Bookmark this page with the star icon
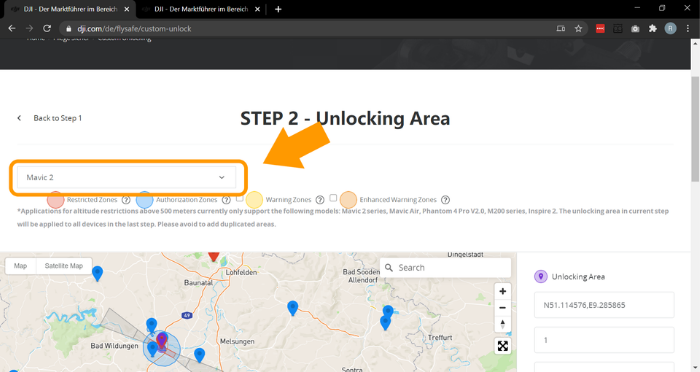Viewport: 700px width, 372px height. (x=579, y=29)
